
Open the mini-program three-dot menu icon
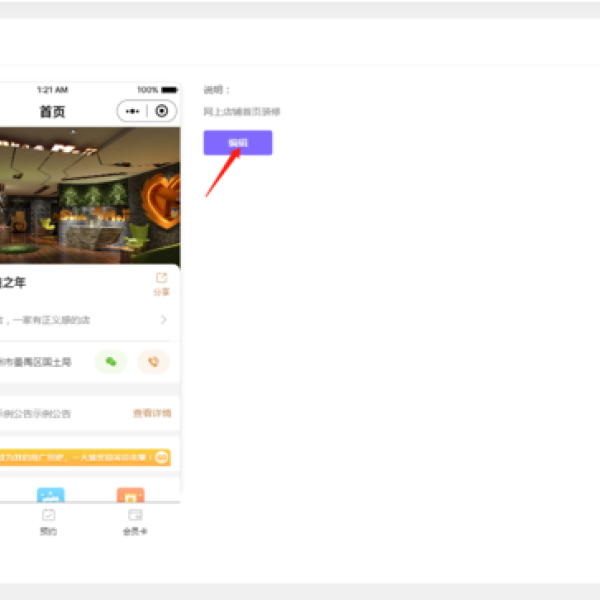132,111
